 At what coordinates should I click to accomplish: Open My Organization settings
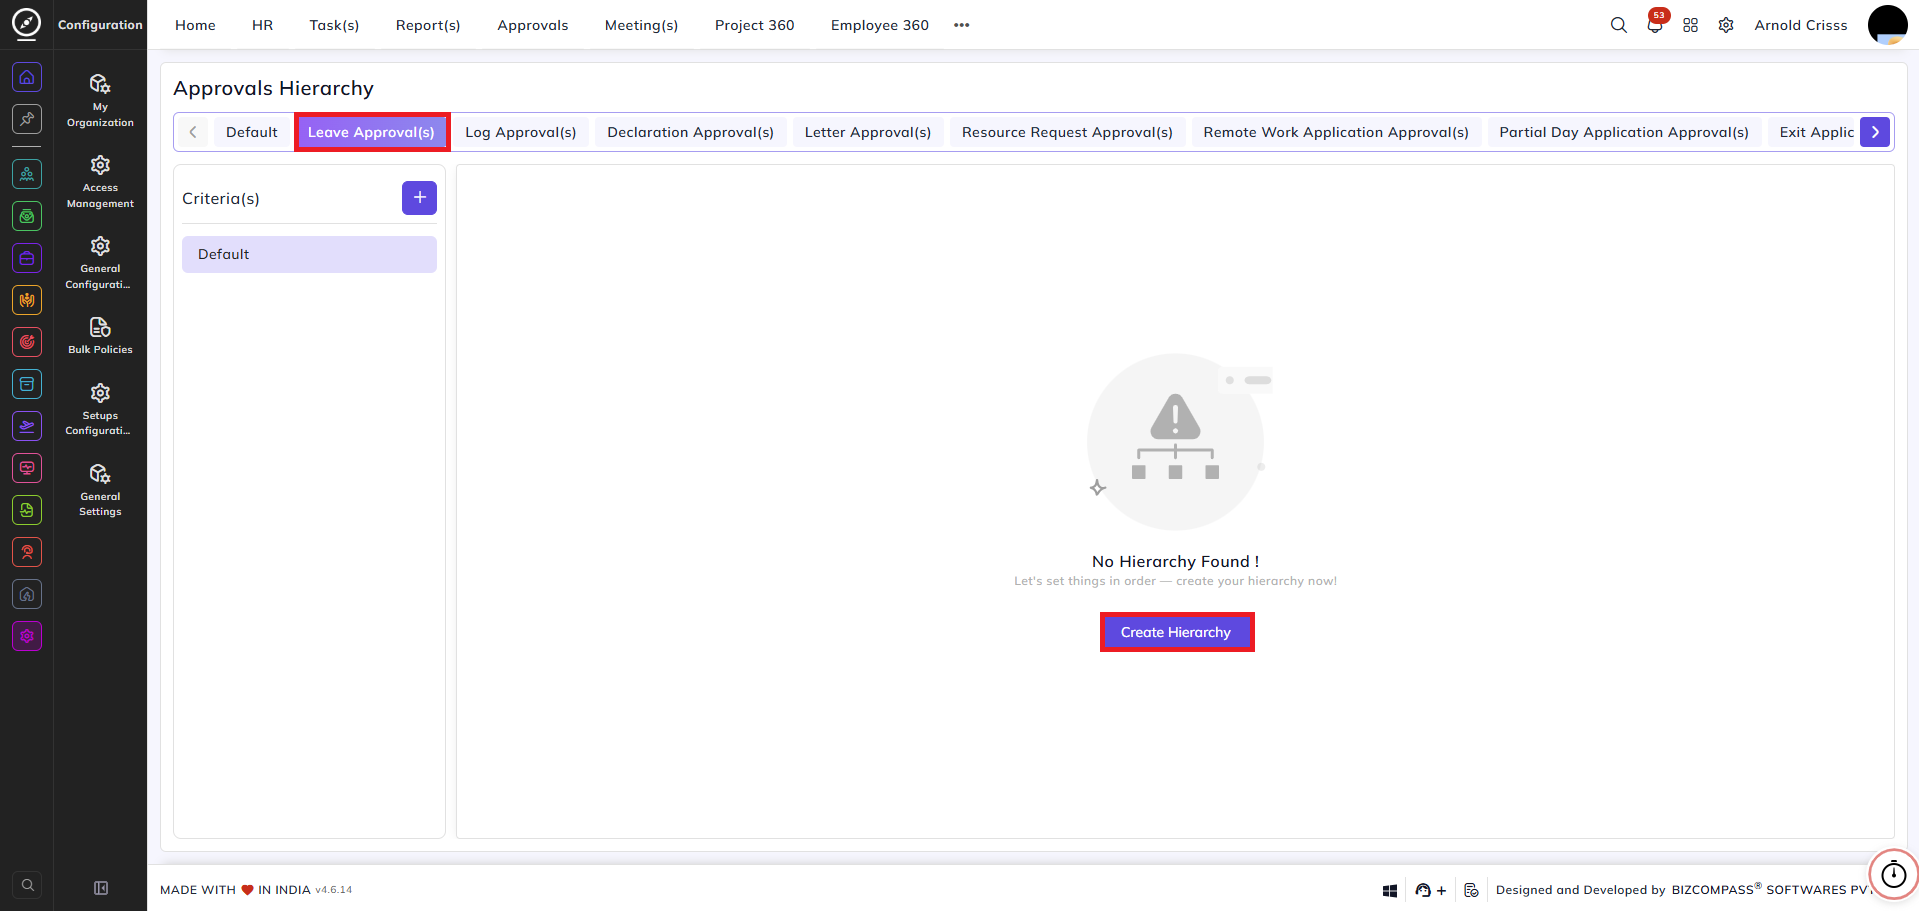100,100
